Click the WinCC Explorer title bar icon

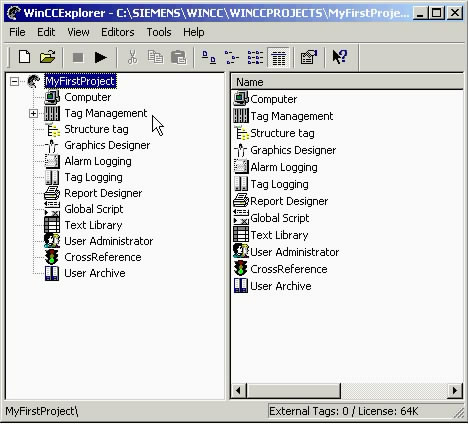[x=14, y=13]
